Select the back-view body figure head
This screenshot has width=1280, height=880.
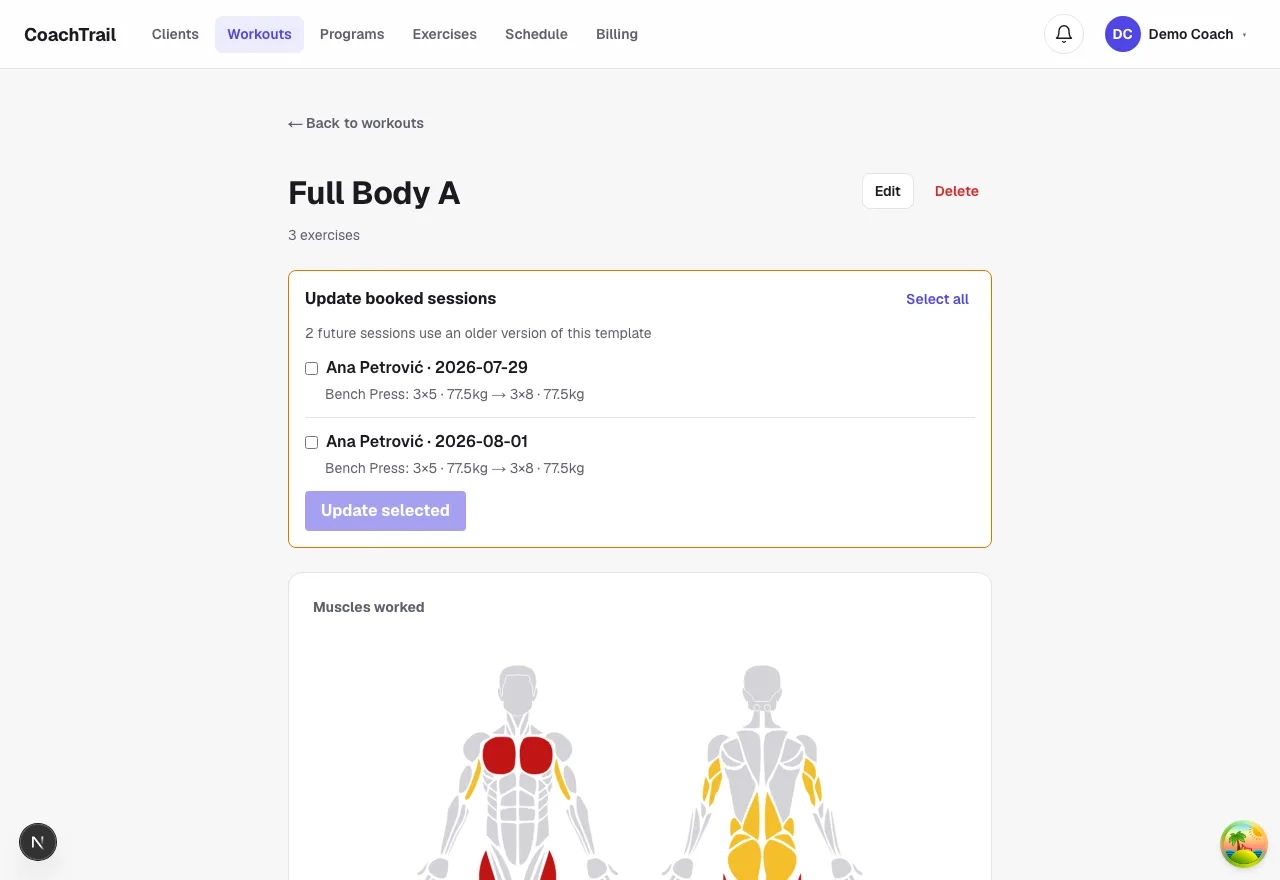coord(762,686)
